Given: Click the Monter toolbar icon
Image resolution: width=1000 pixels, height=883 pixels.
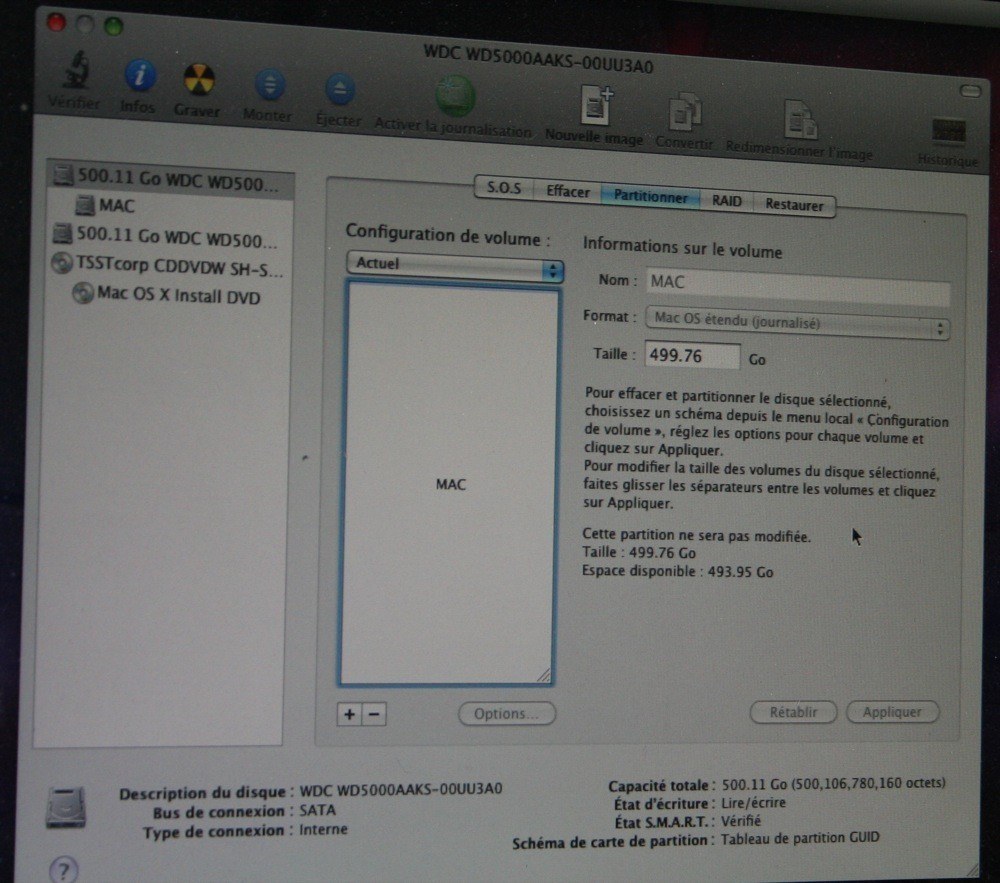Looking at the screenshot, I should 270,85.
